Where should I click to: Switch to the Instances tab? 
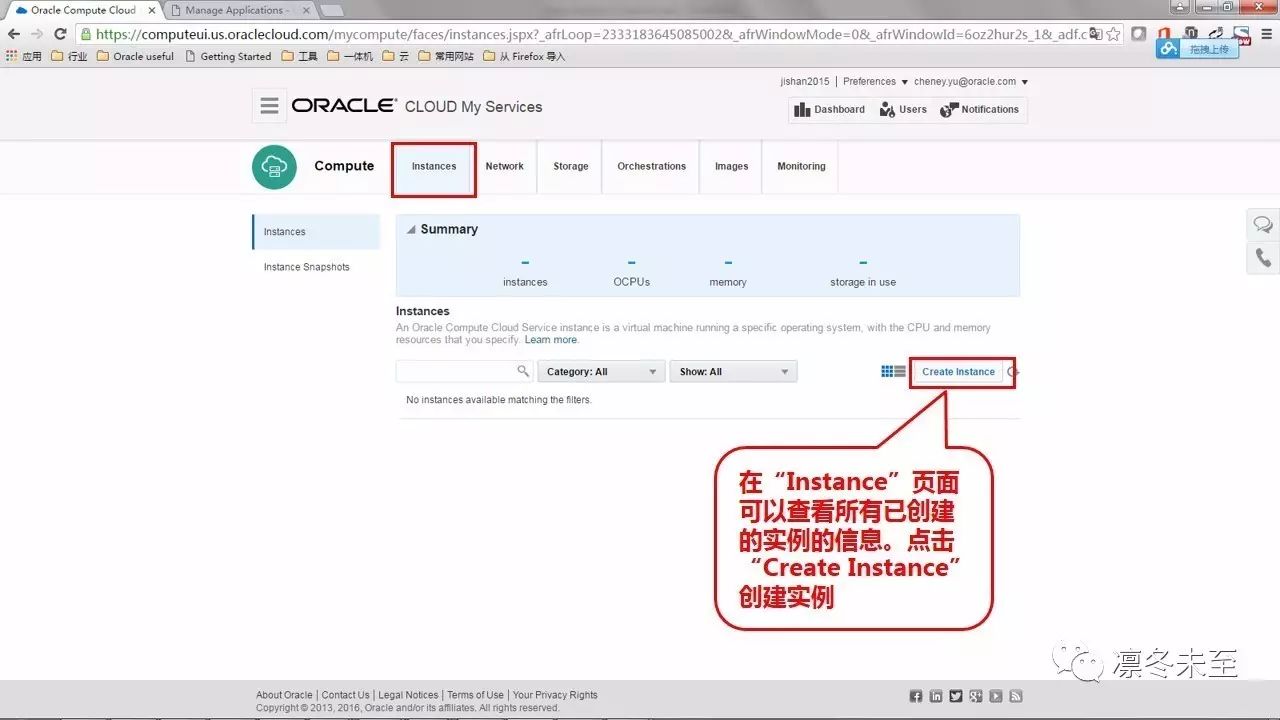click(x=434, y=167)
